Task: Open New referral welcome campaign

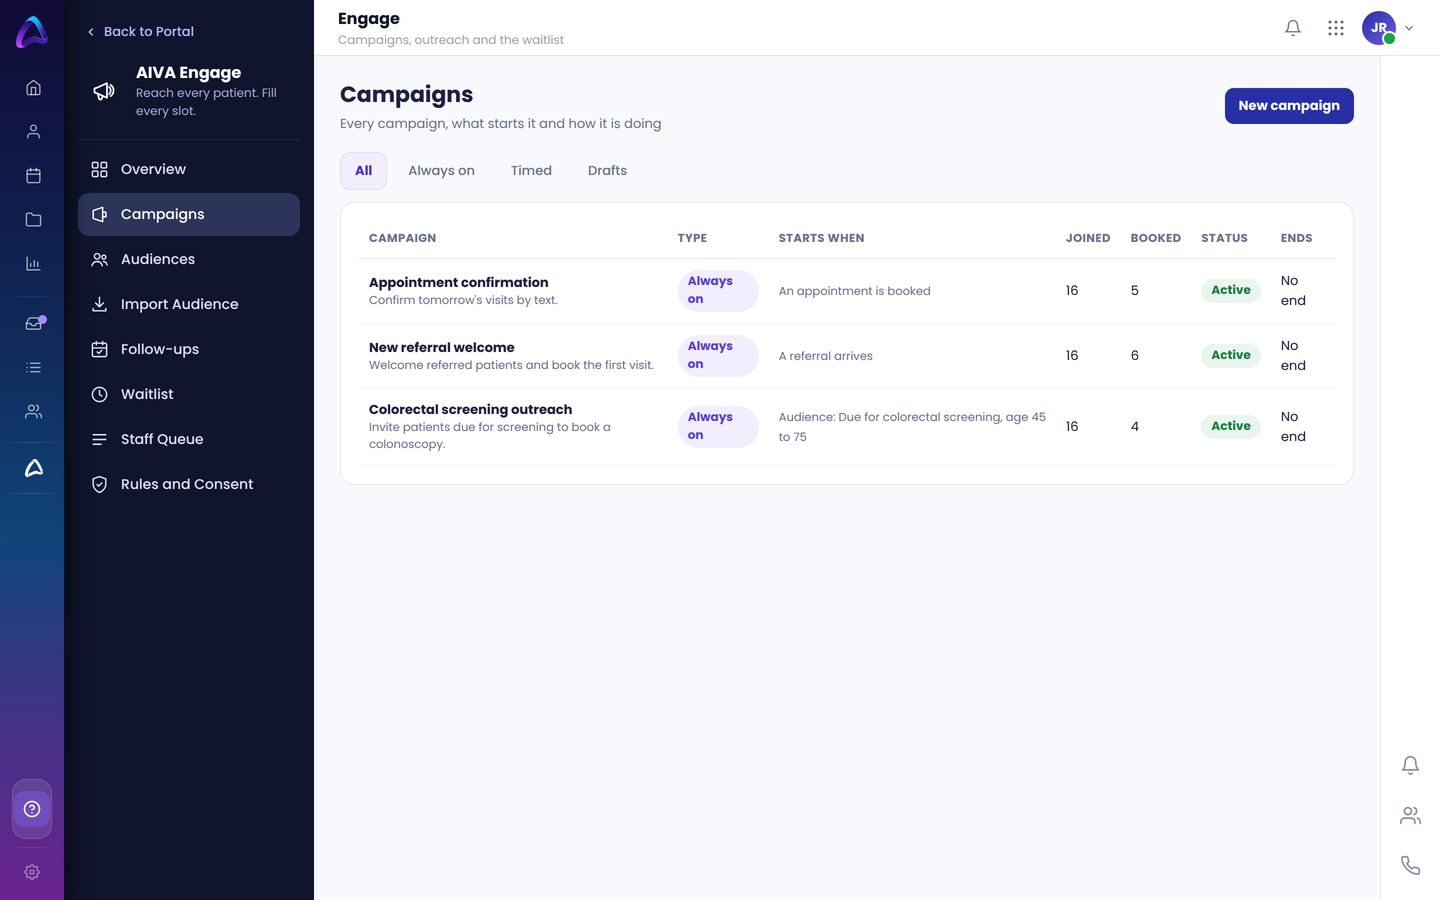Action: [x=441, y=347]
